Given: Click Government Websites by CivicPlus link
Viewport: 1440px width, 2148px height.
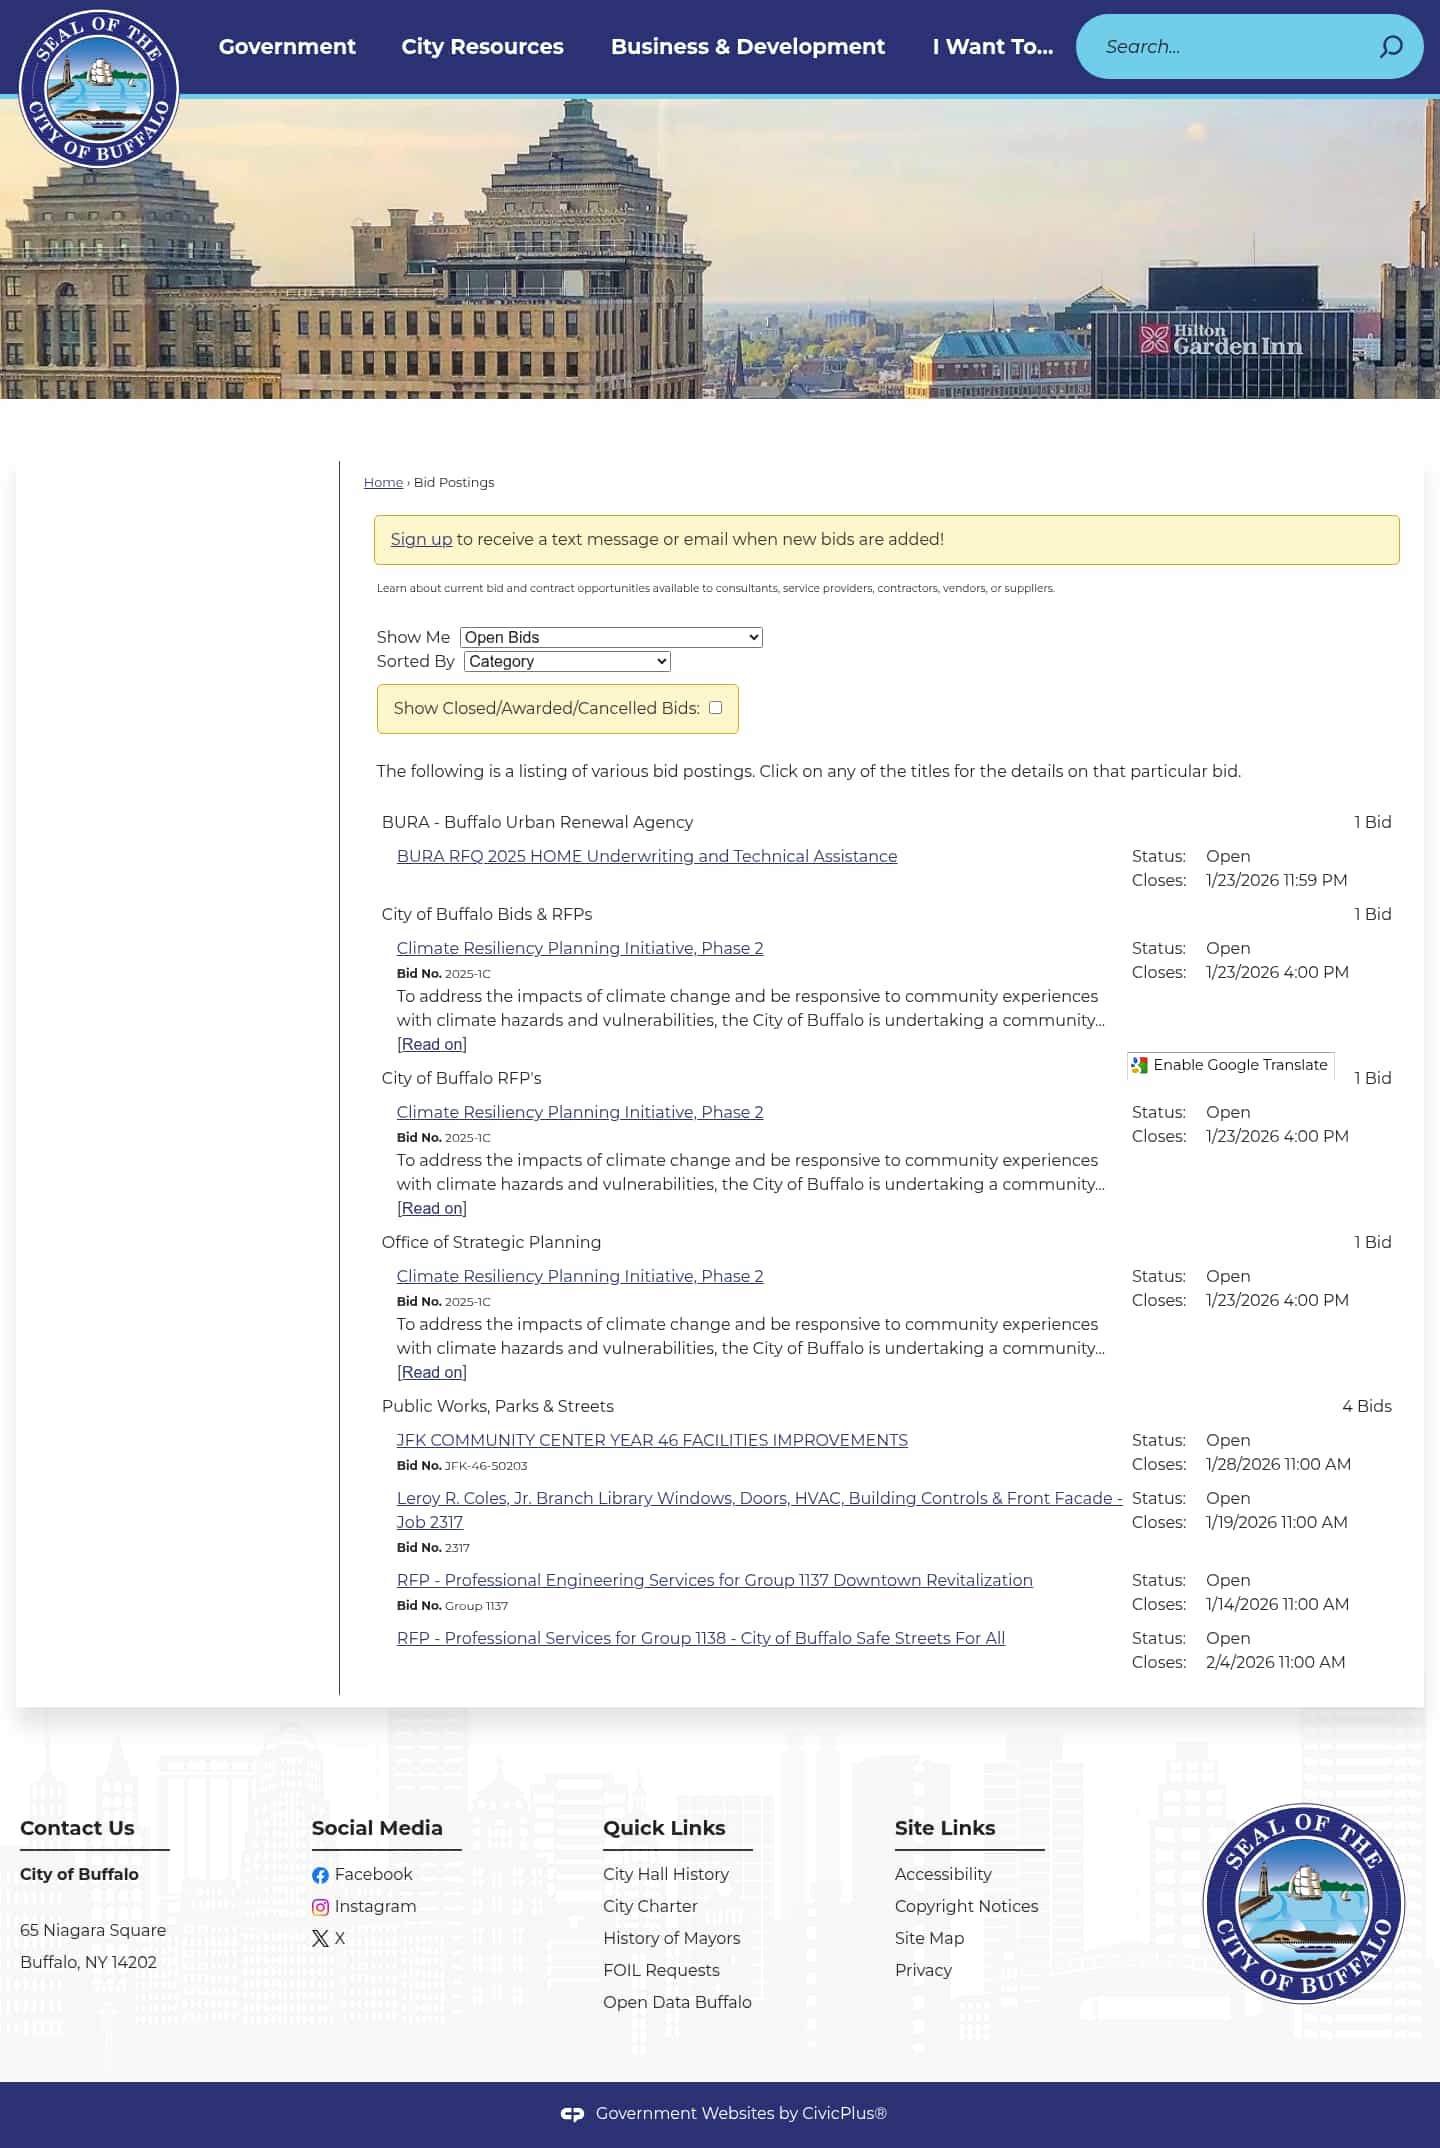Looking at the screenshot, I should click(741, 2114).
